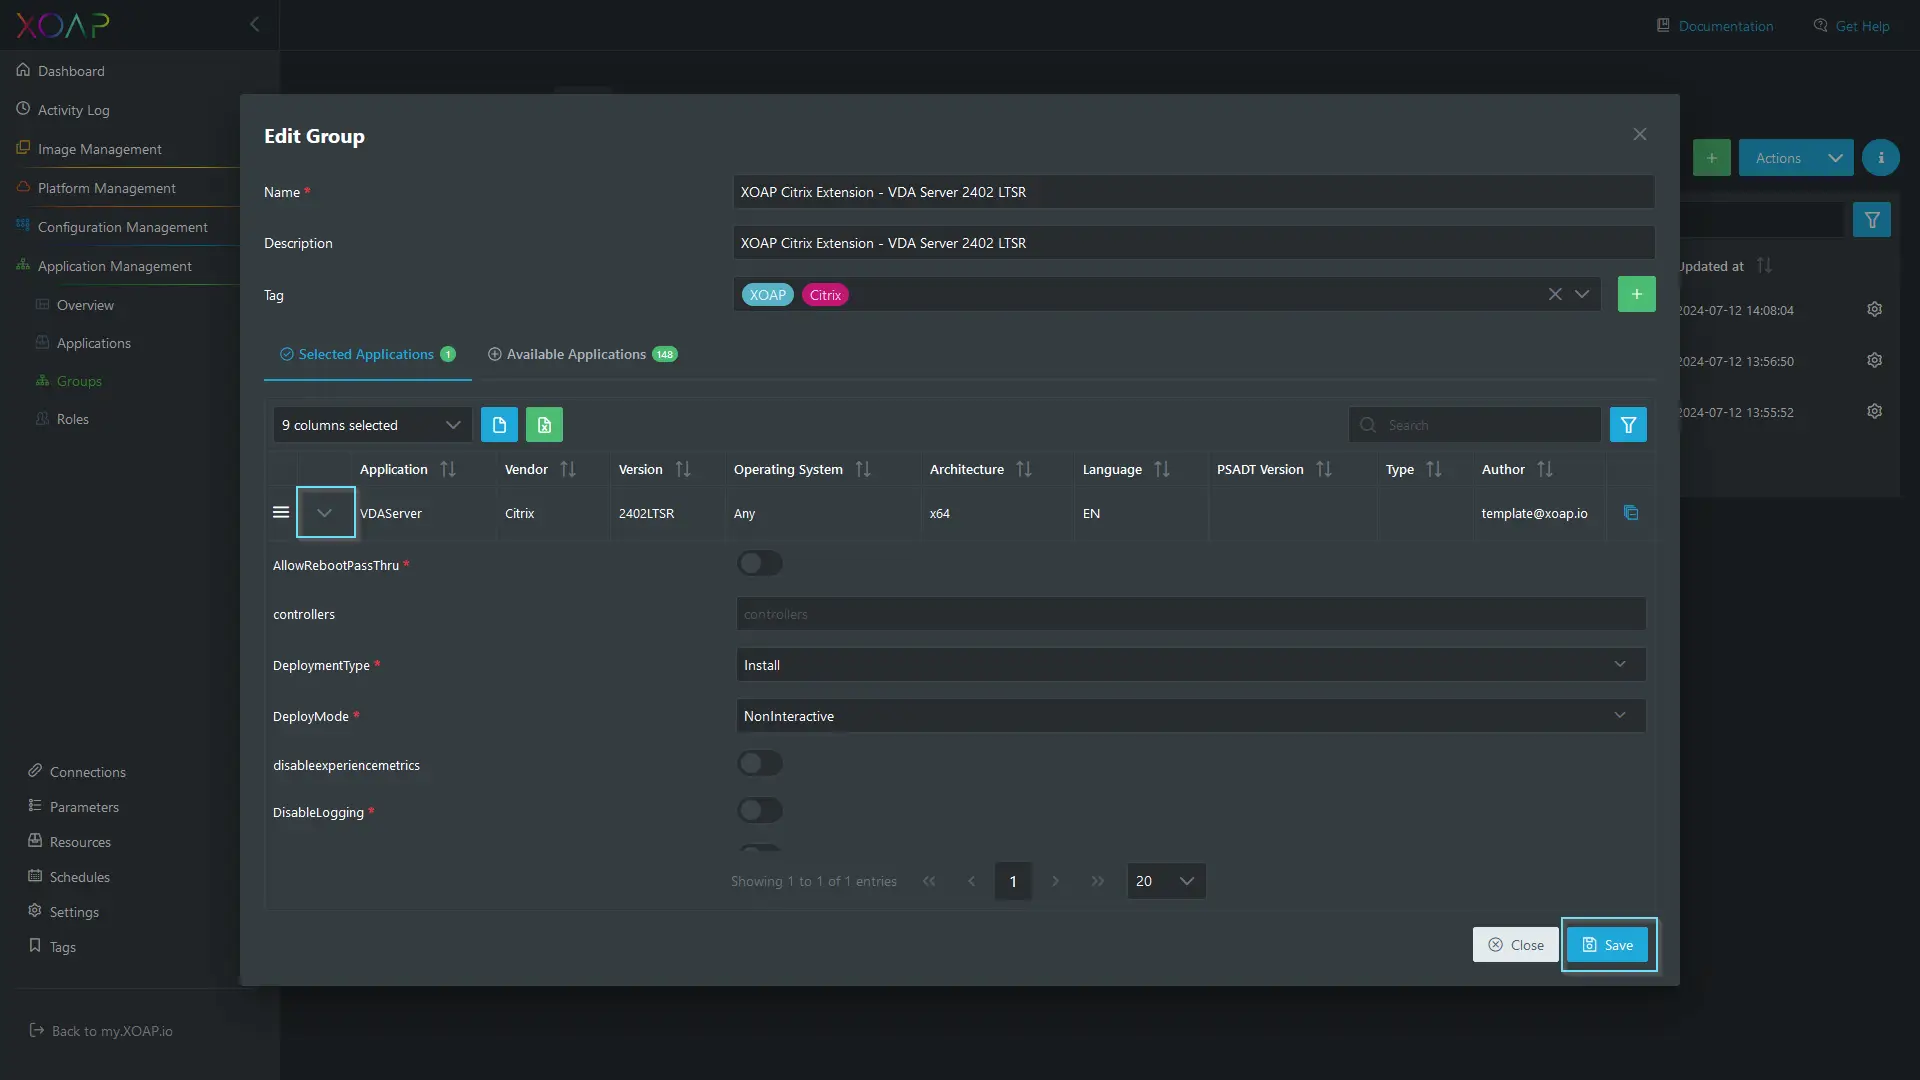Go to last page double arrow
1920x1080 pixels.
pos(1098,881)
